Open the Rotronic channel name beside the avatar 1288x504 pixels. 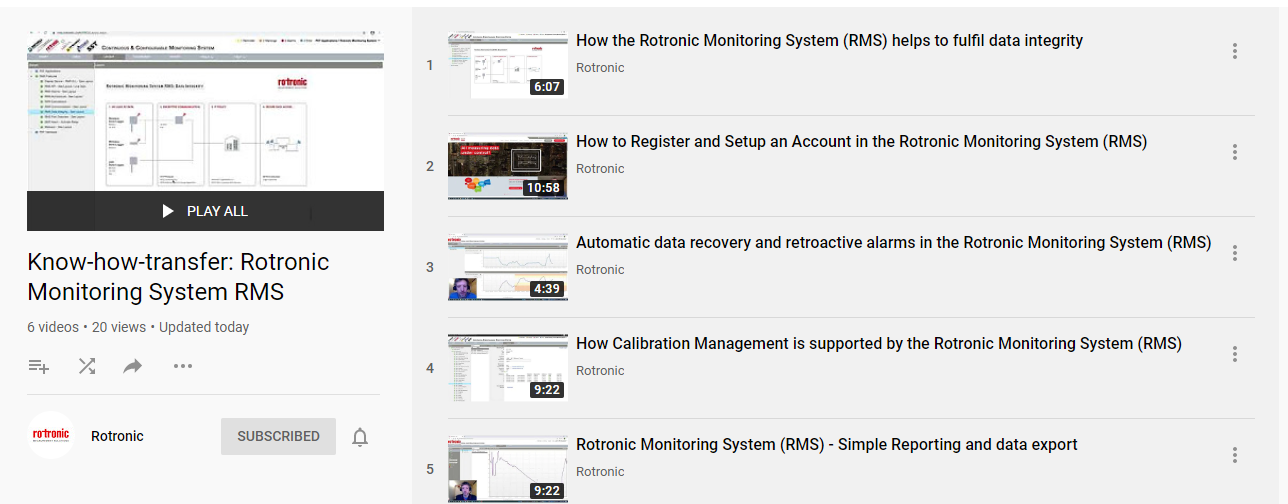117,436
